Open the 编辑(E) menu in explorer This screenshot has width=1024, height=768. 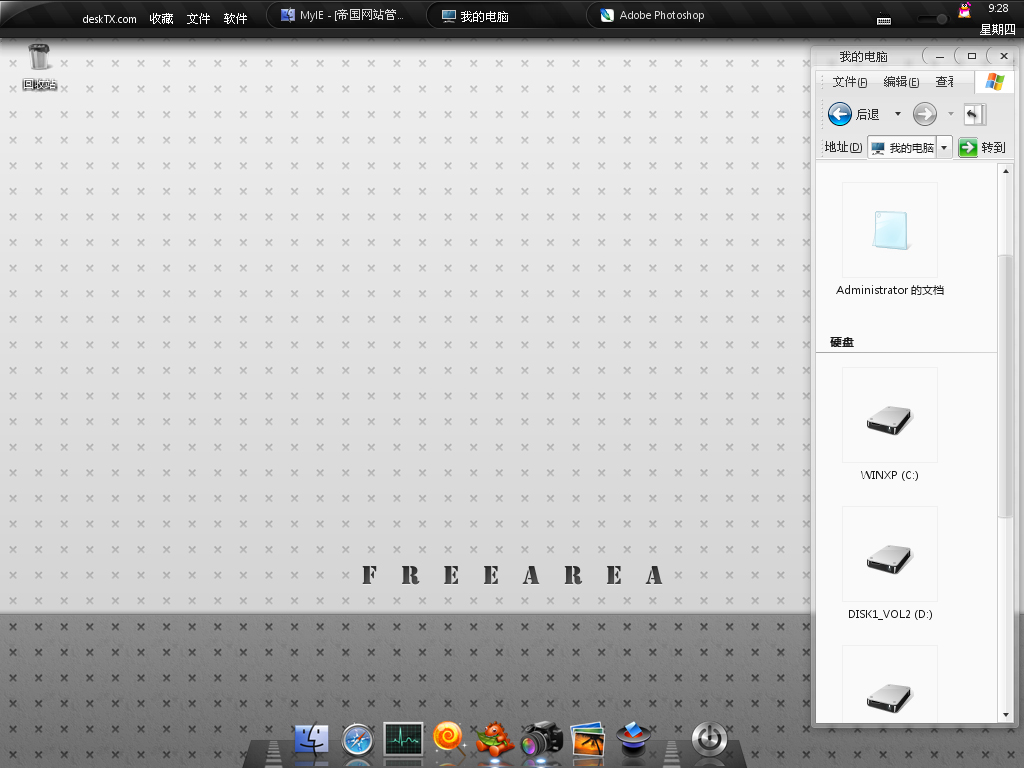900,82
